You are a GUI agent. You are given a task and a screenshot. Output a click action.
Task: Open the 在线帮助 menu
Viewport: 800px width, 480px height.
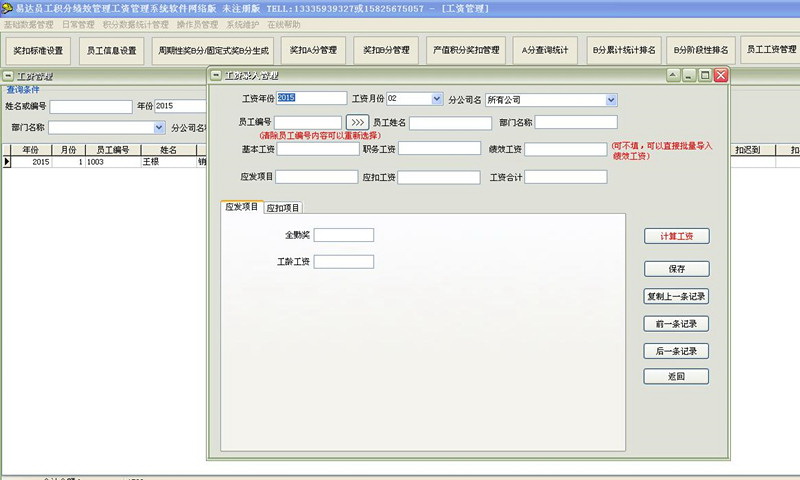point(284,24)
